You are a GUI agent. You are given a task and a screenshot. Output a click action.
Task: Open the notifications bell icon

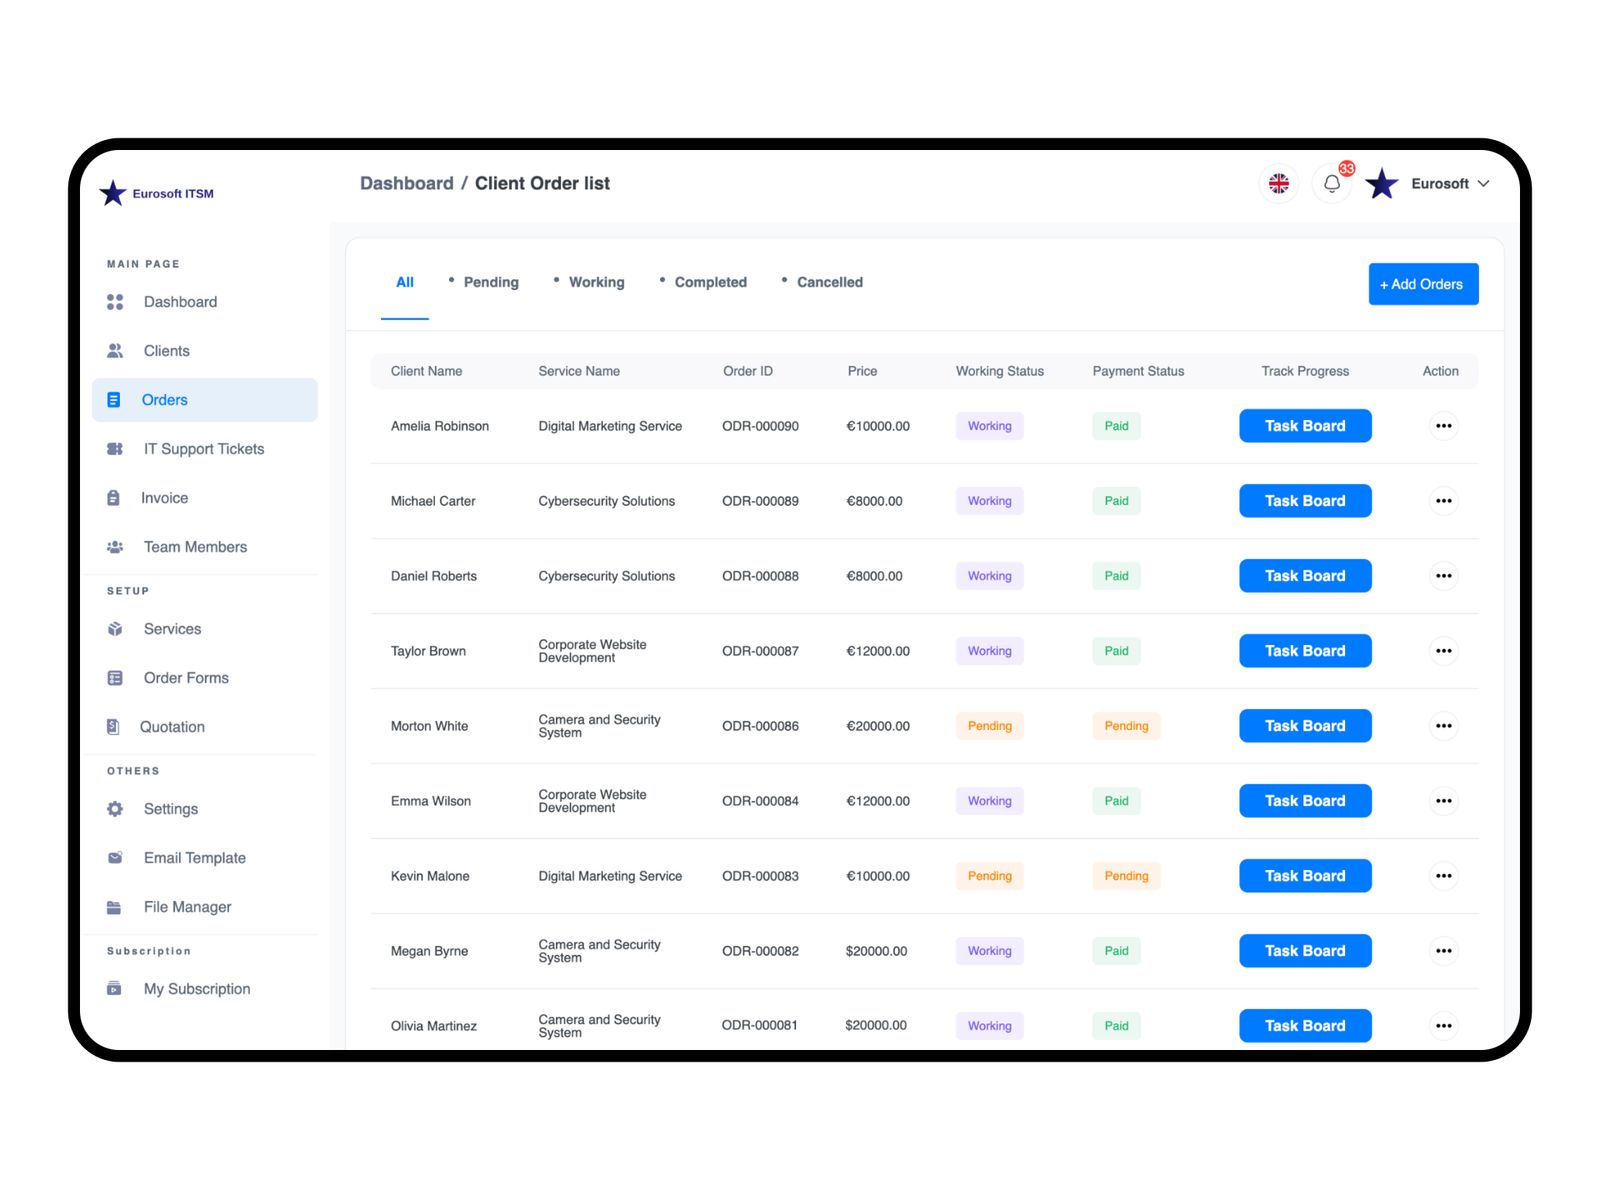1331,184
